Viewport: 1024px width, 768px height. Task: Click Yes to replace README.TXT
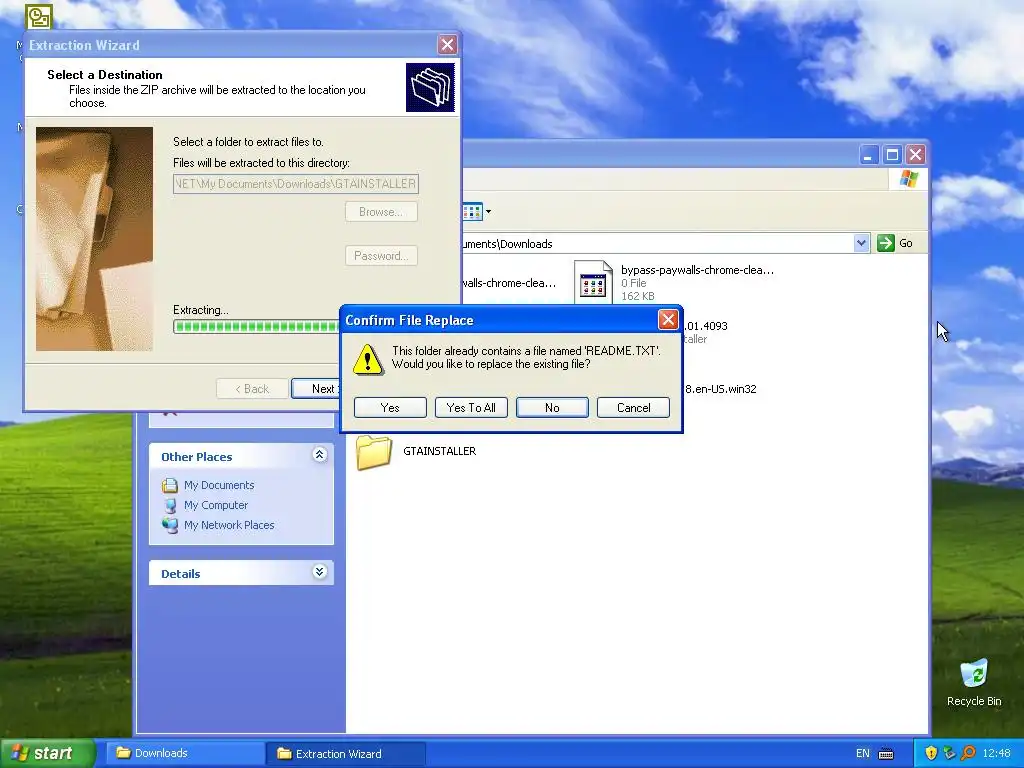pos(390,408)
